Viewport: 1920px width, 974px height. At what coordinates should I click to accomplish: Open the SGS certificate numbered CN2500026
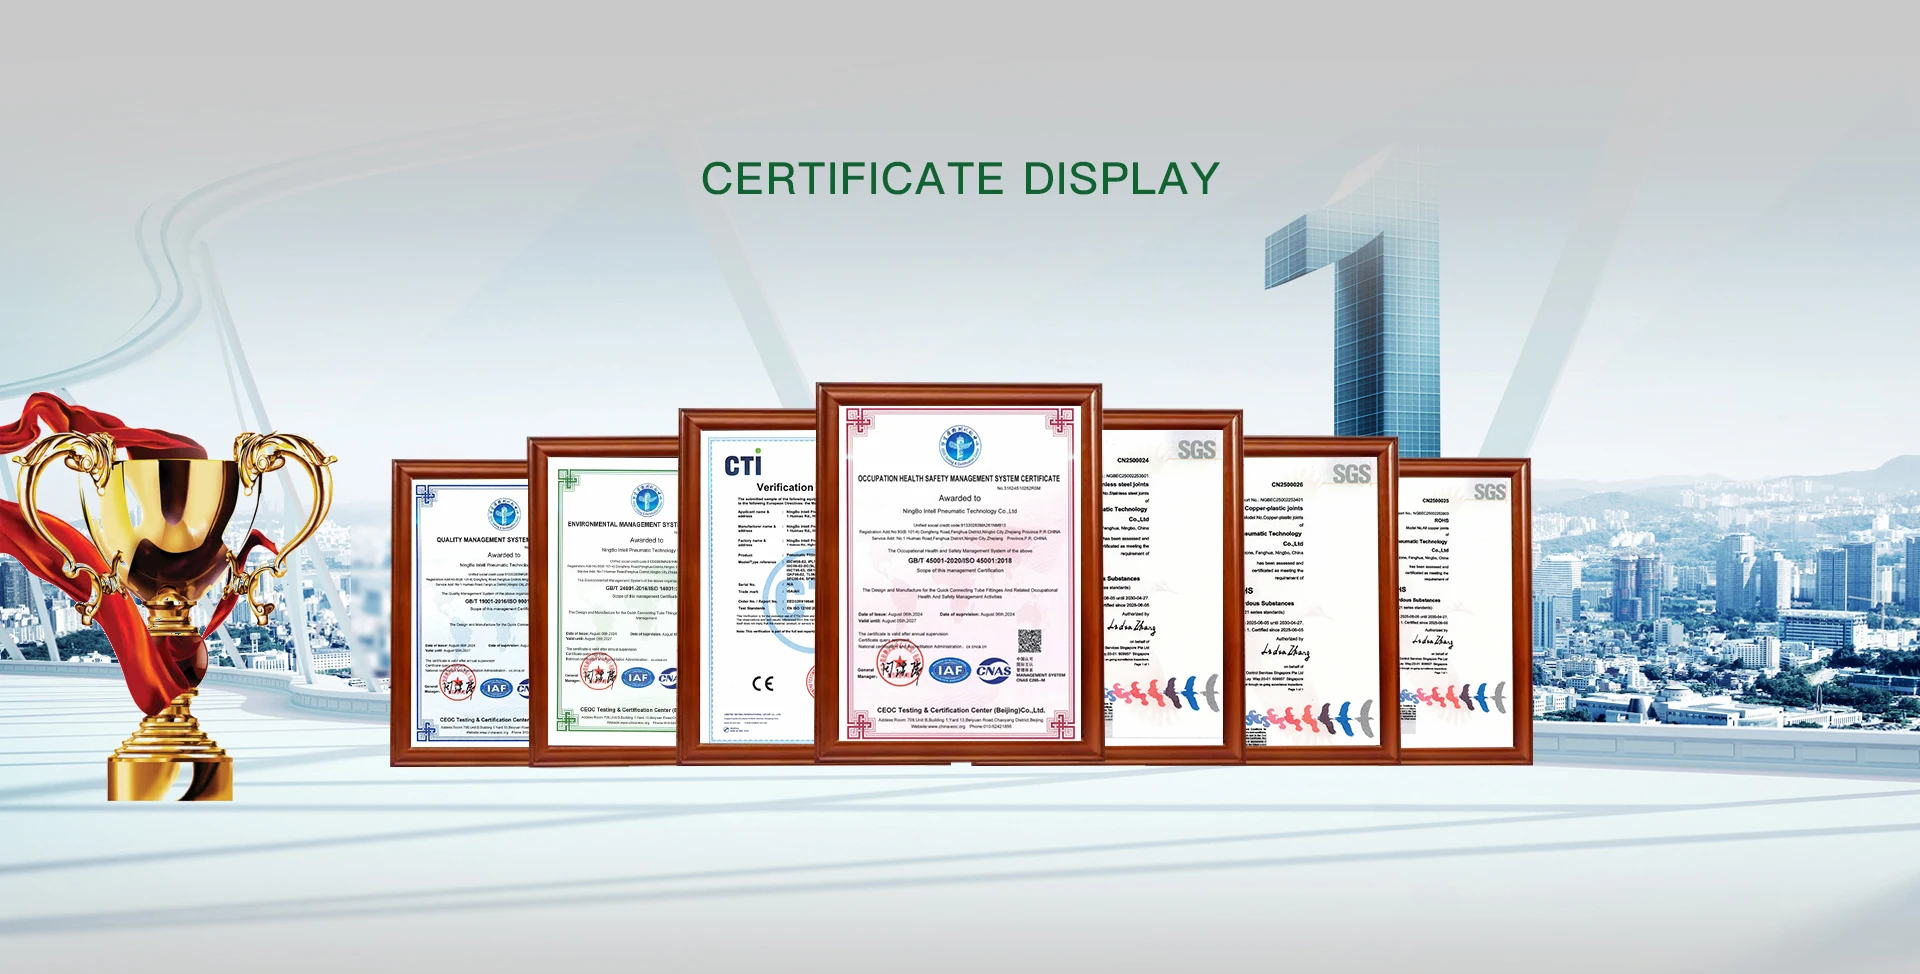click(x=1320, y=600)
